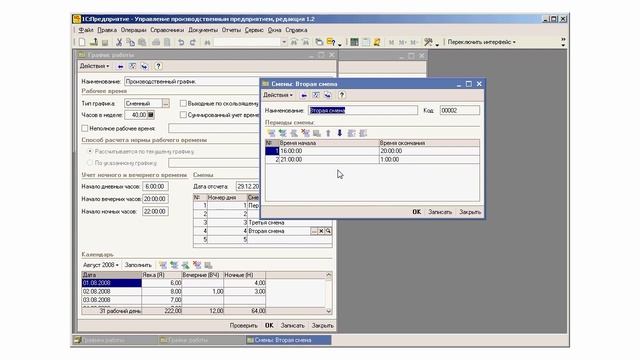Open the Тип графика selection button
The height and width of the screenshot is (360, 640).
[165, 104]
